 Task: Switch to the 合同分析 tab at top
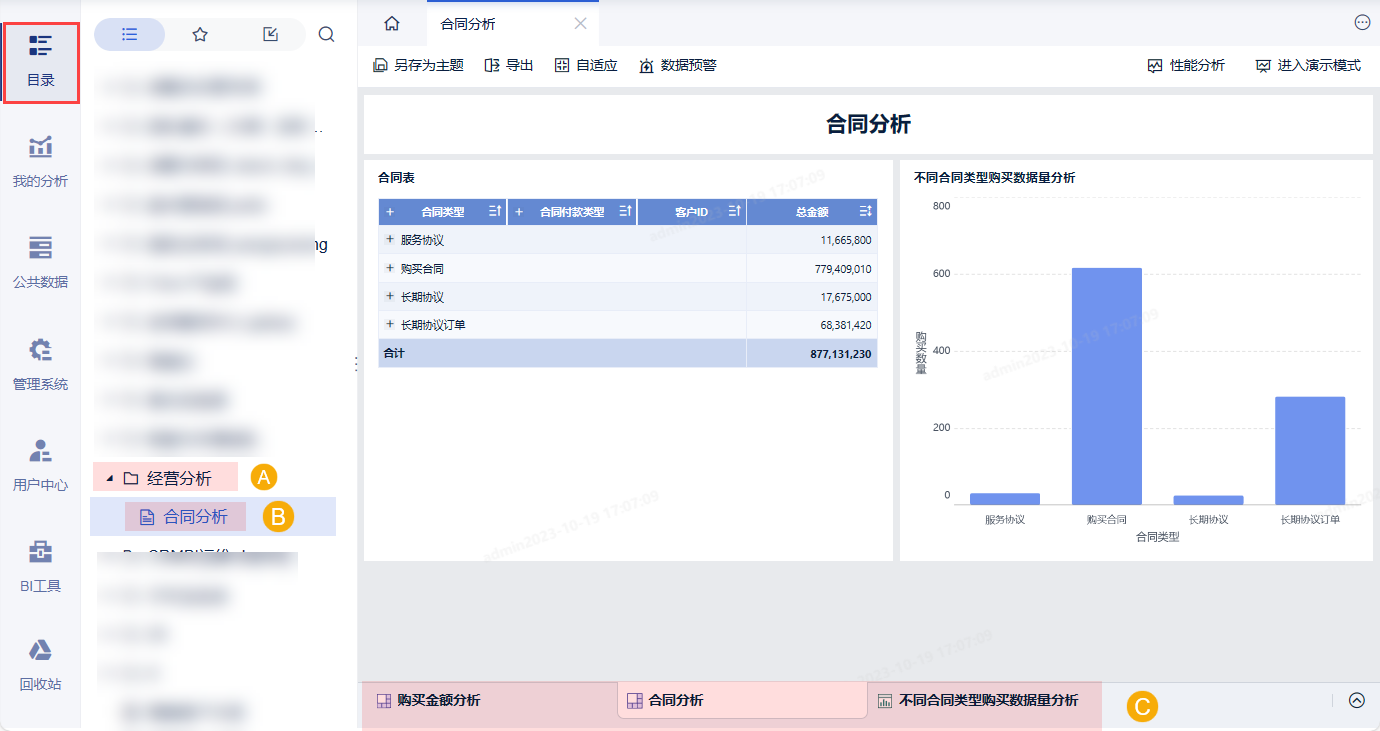point(468,24)
